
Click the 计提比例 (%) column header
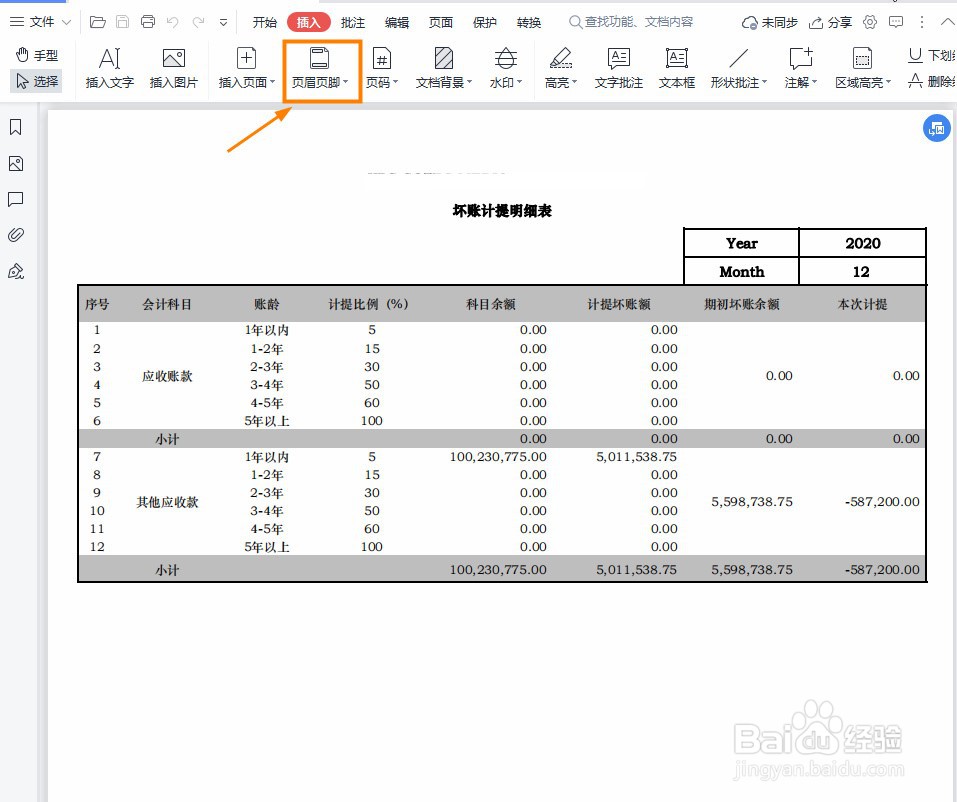tap(369, 304)
